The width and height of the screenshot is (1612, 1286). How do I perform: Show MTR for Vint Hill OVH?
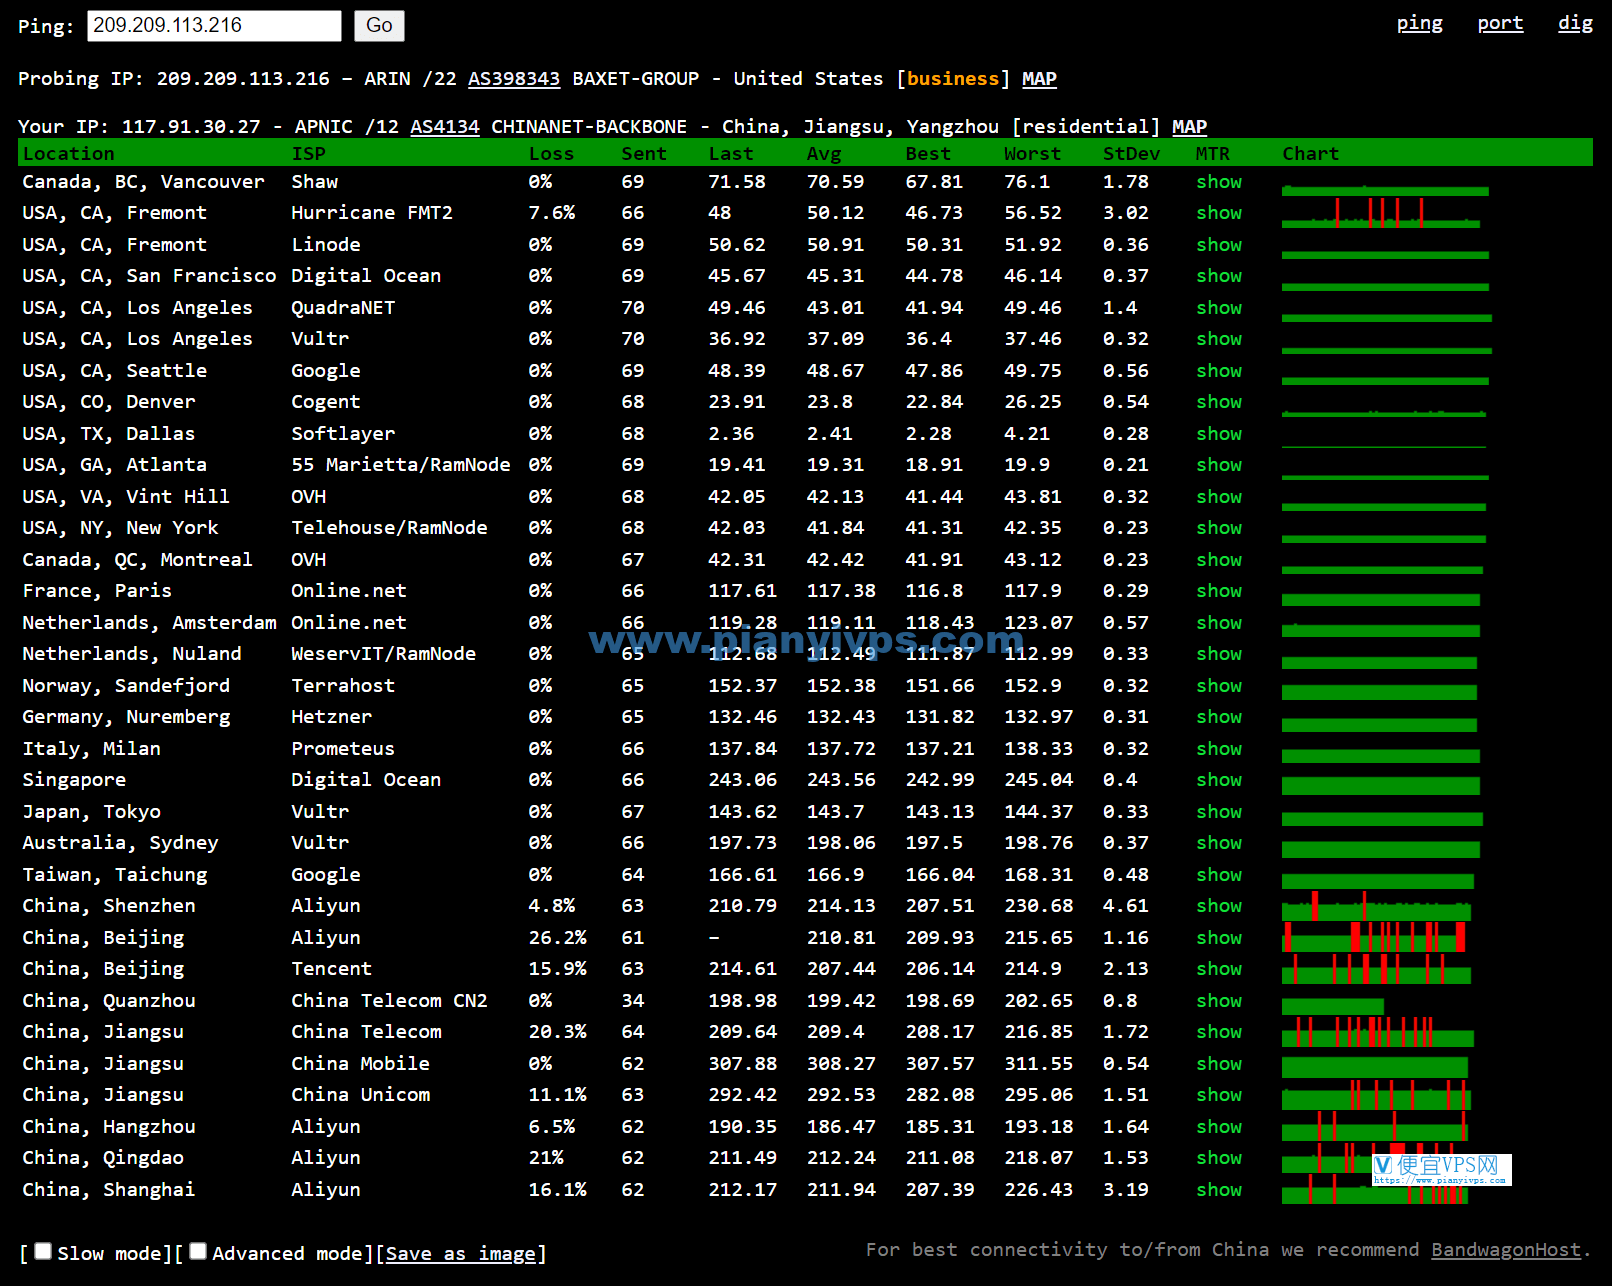1219,497
